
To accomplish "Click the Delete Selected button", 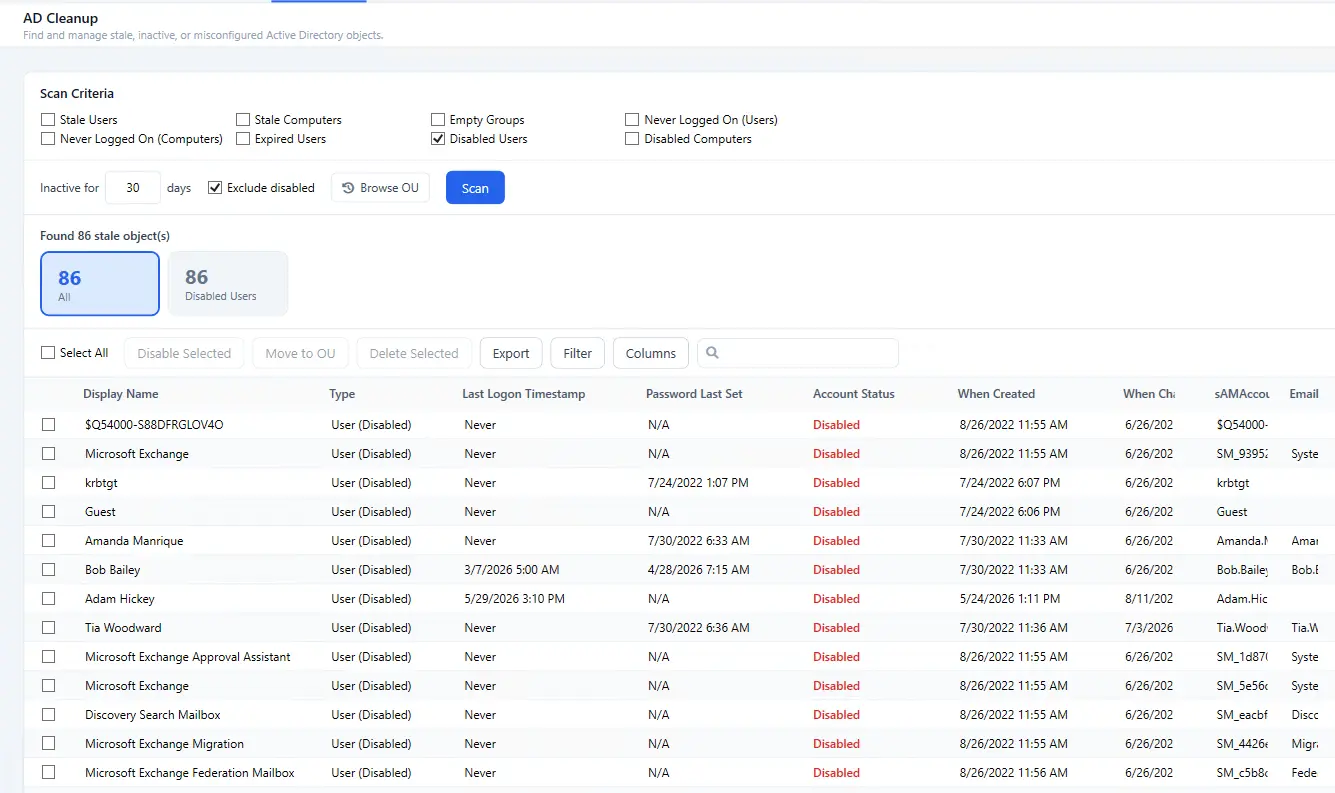I will click(x=414, y=353).
